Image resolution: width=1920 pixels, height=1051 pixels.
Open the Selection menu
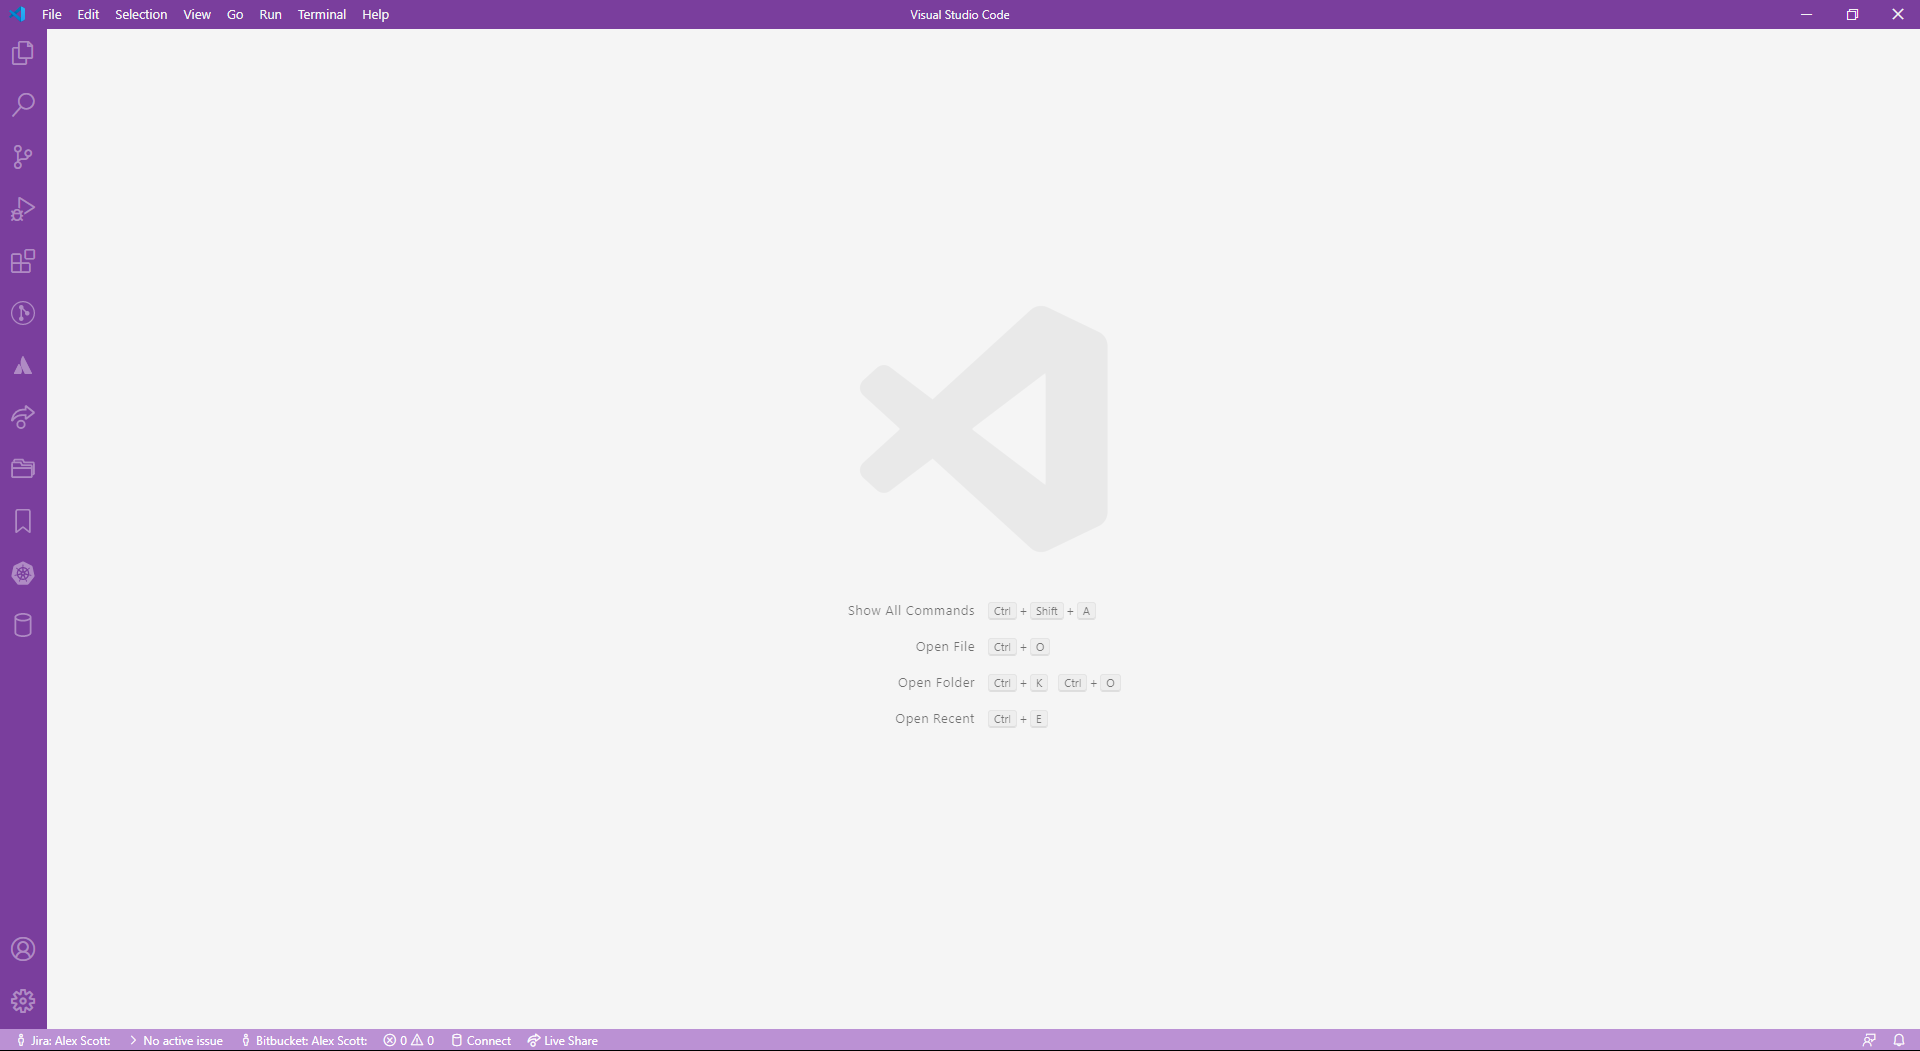pos(141,14)
